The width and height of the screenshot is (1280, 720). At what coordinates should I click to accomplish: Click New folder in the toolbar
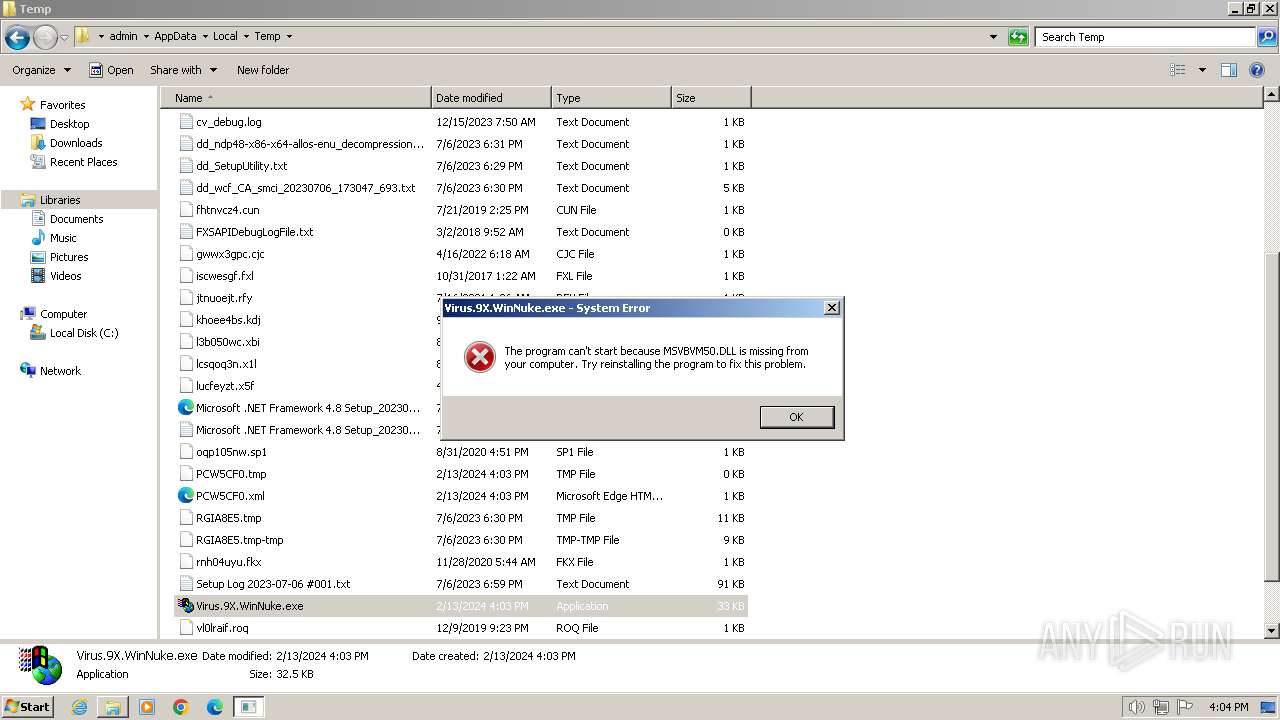pos(263,70)
